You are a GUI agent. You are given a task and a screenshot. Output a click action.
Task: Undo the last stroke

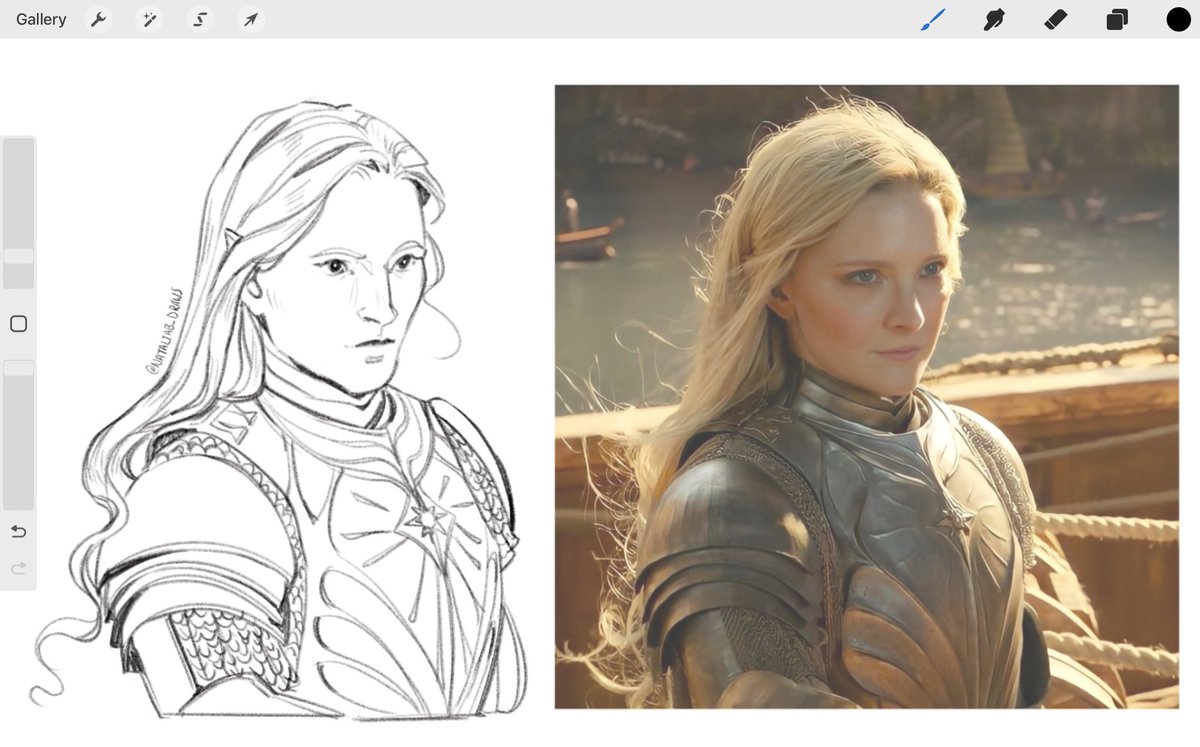[x=18, y=531]
